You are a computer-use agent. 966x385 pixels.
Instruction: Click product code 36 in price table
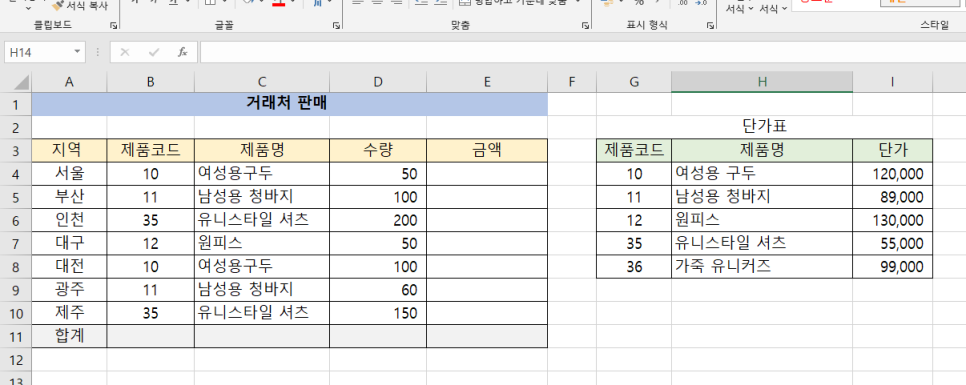(x=634, y=267)
